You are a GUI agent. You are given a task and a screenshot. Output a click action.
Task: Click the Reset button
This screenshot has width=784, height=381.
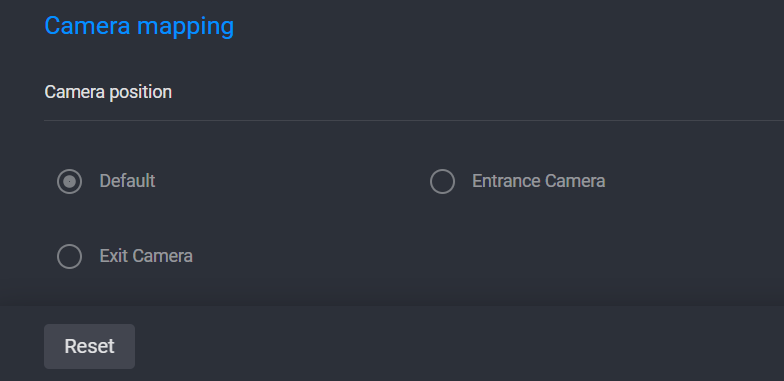pyautogui.click(x=90, y=346)
